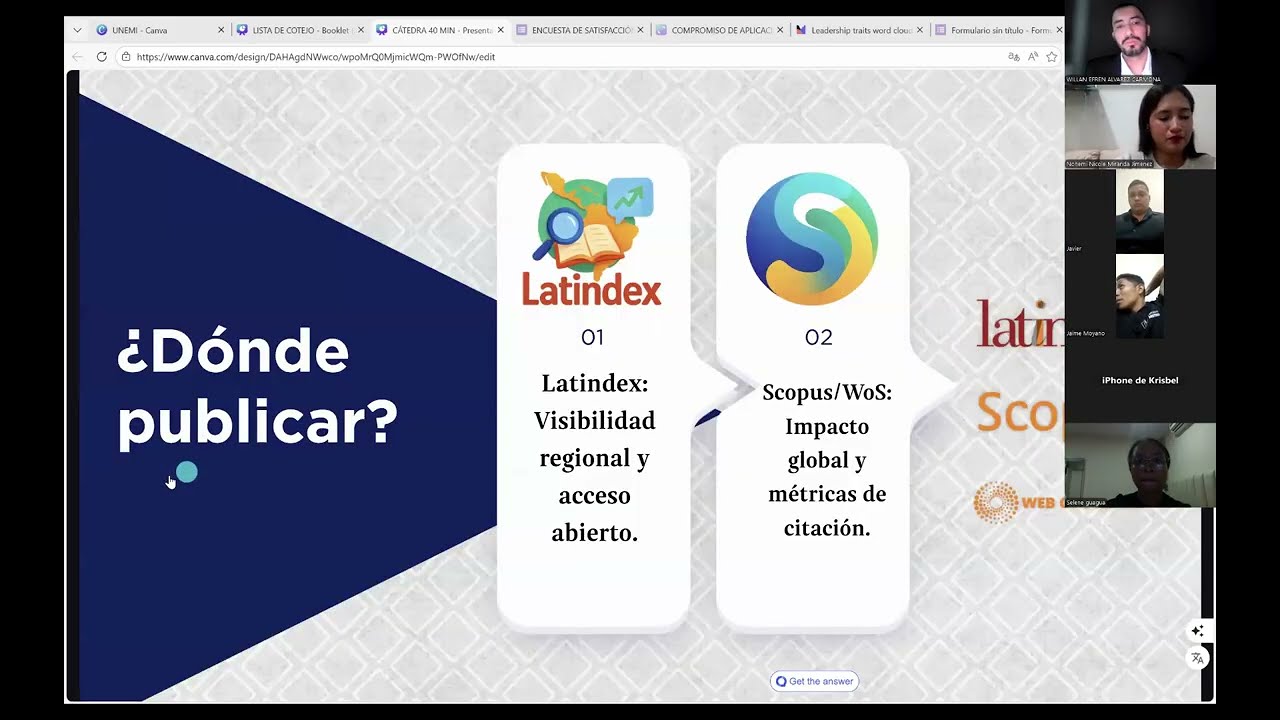The image size is (1280, 720).
Task: Click the translate overlay icon at bottom right
Action: [x=1197, y=658]
